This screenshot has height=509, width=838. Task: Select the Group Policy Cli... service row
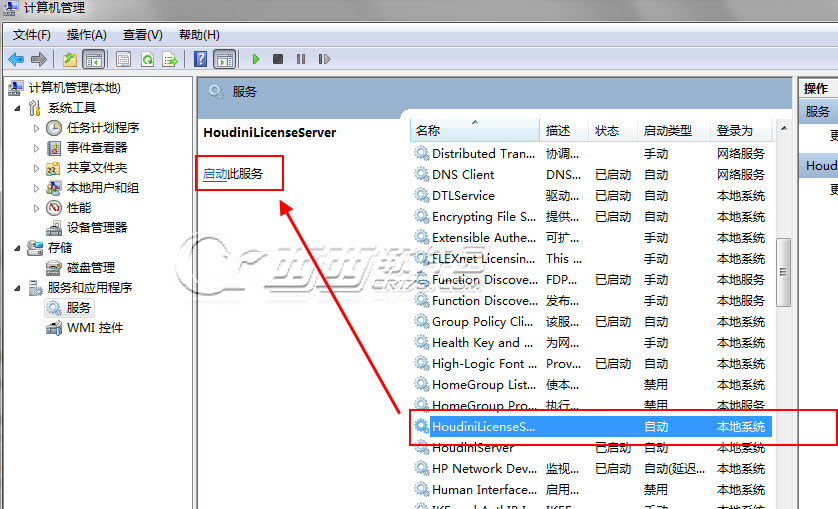click(592, 321)
